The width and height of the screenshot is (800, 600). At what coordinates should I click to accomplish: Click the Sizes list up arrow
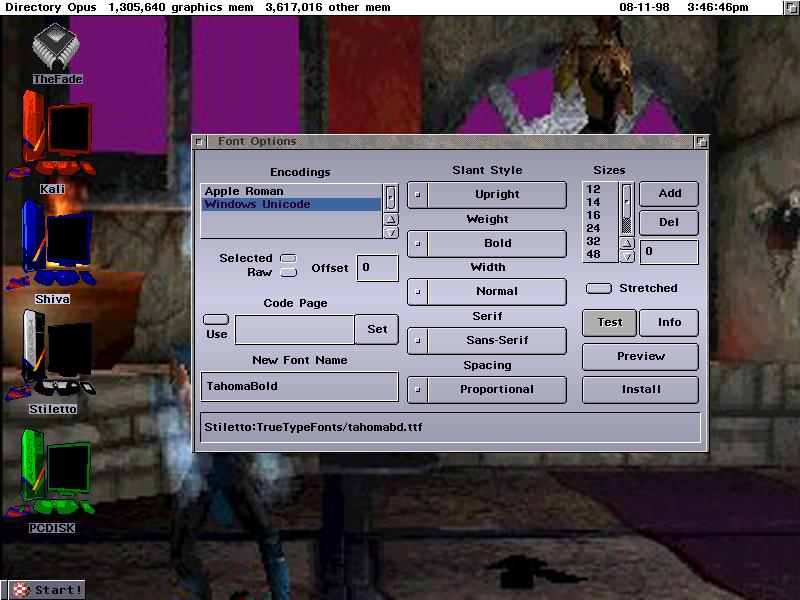[x=627, y=243]
